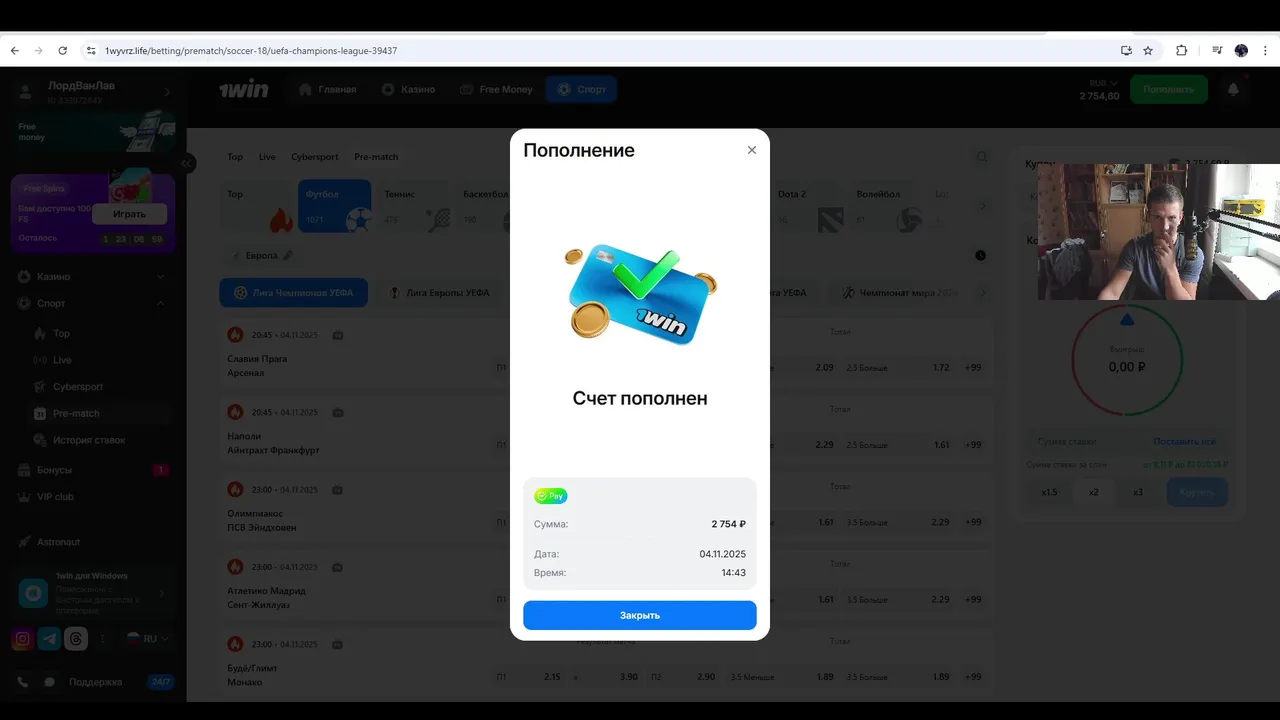
Task: Click the blue Закрыть button
Action: [x=640, y=615]
